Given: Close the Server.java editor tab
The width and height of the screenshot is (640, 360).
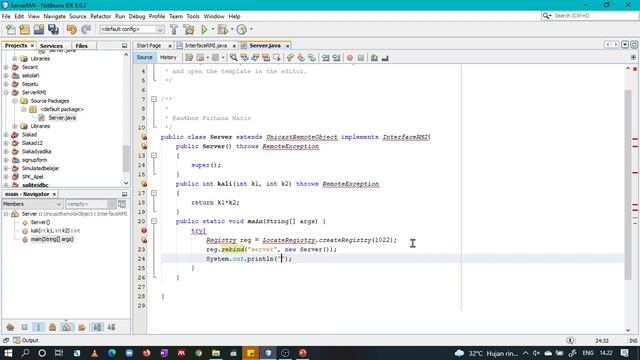Looking at the screenshot, I should tap(287, 46).
